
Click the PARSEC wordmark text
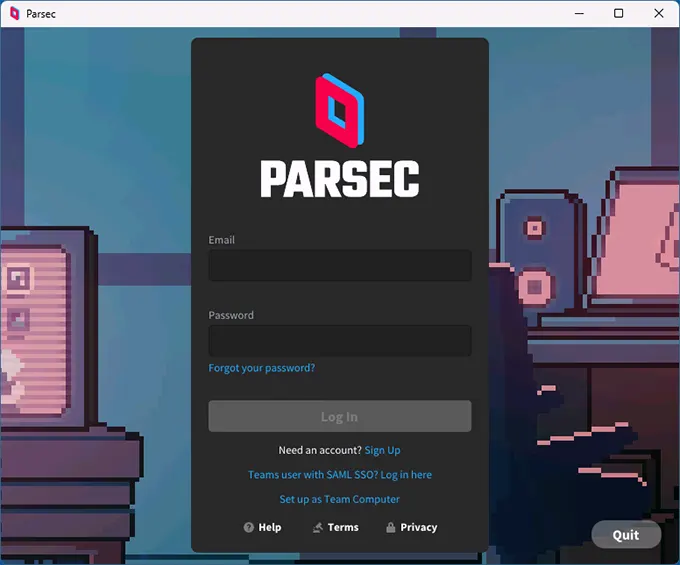(x=340, y=179)
